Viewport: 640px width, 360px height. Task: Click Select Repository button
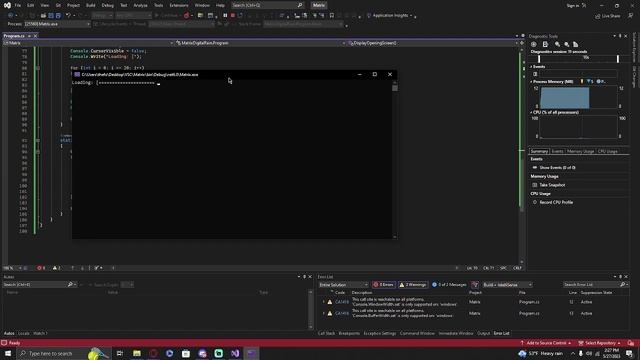click(x=599, y=343)
